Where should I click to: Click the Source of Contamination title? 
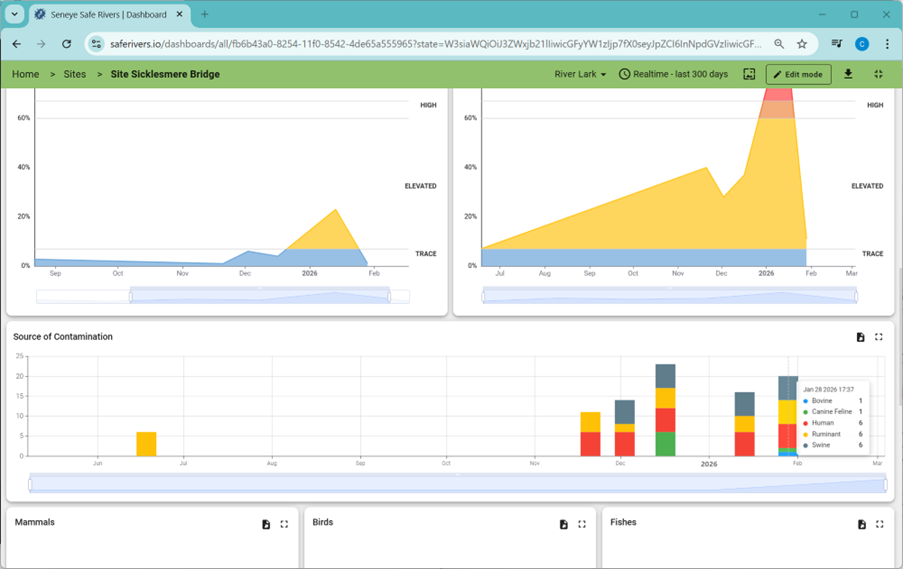pyautogui.click(x=63, y=337)
